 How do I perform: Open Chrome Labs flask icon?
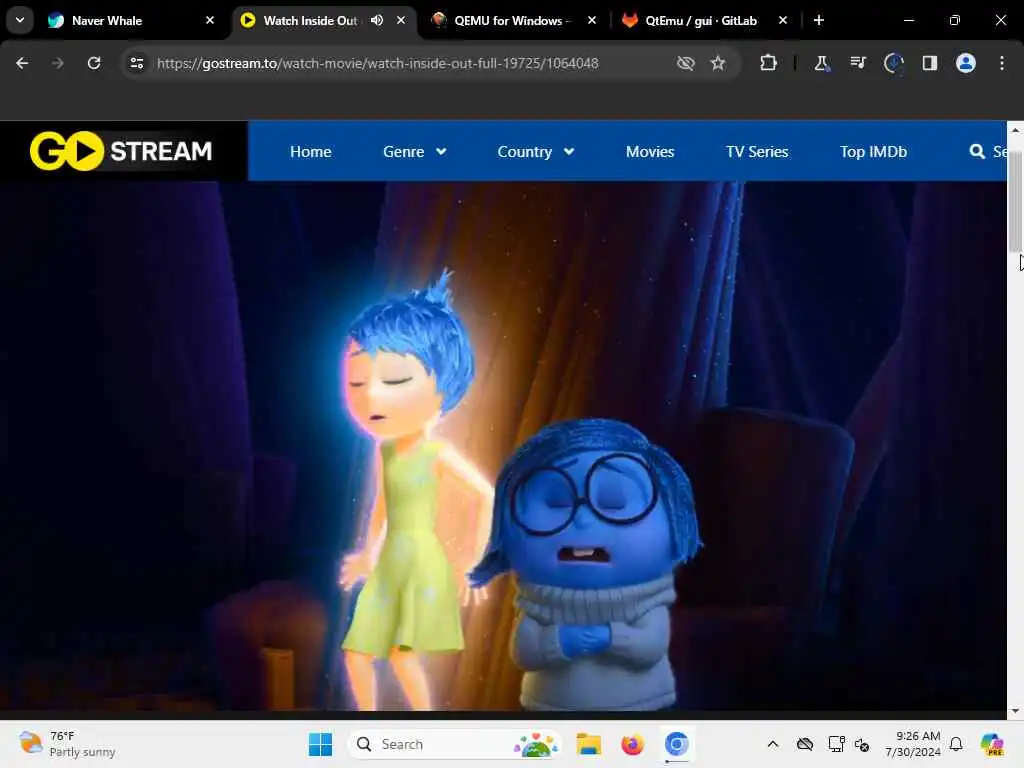click(x=821, y=63)
